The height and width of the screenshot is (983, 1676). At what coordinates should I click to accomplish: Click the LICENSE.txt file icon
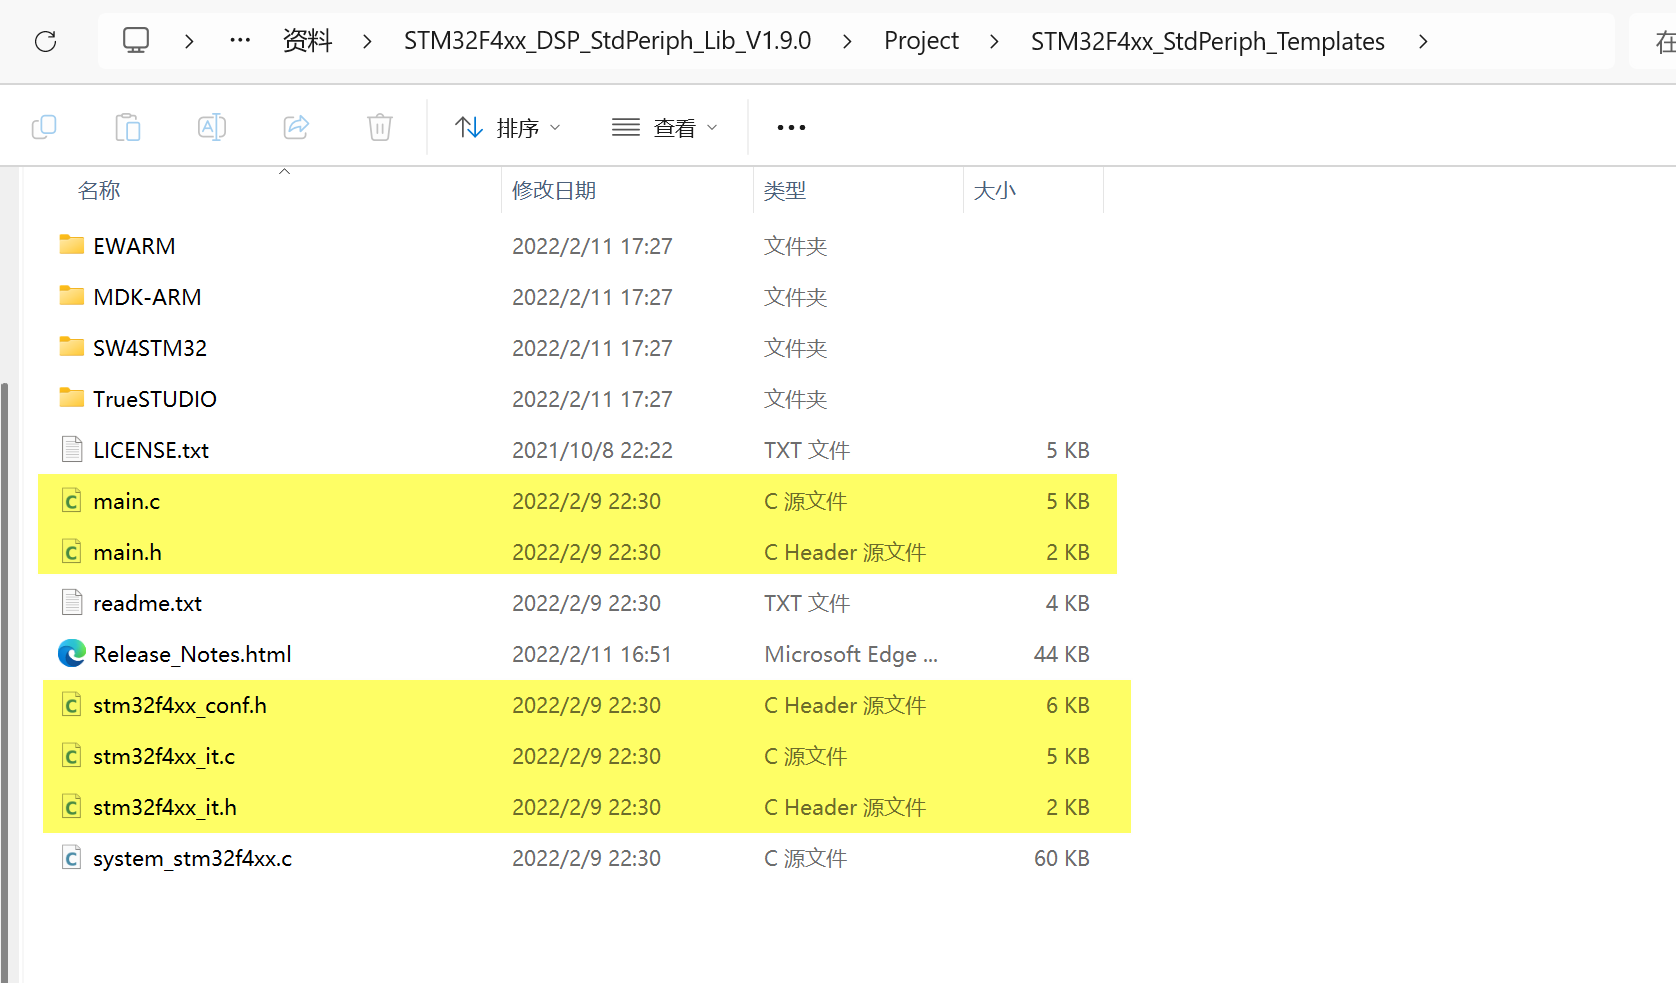tap(72, 449)
